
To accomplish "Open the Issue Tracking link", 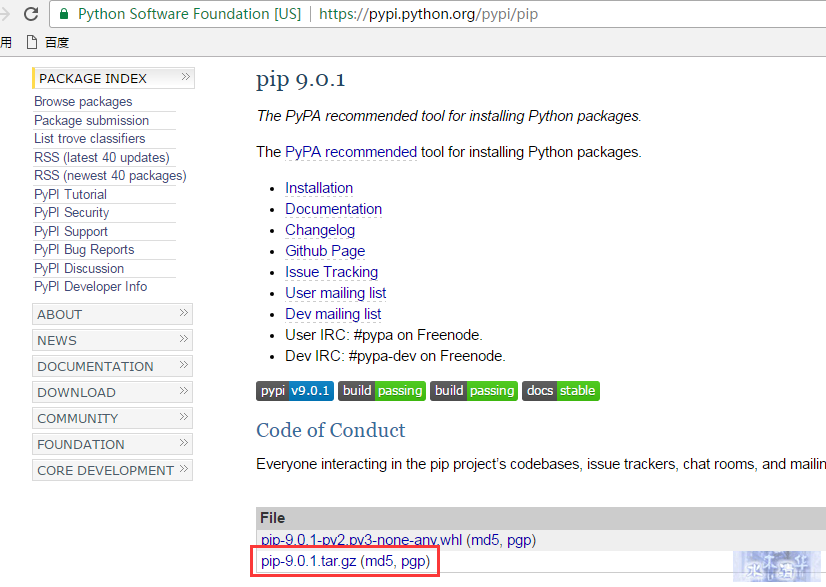I will [331, 272].
